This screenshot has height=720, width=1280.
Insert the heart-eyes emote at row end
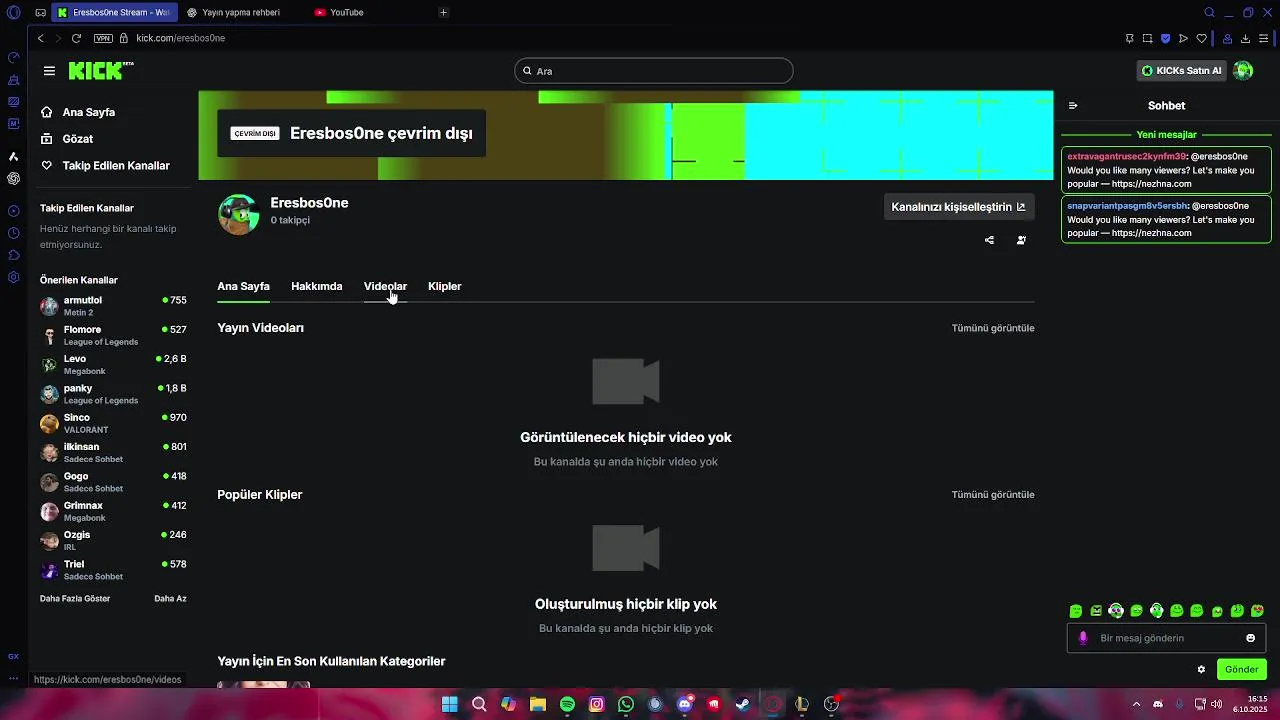click(x=1257, y=611)
